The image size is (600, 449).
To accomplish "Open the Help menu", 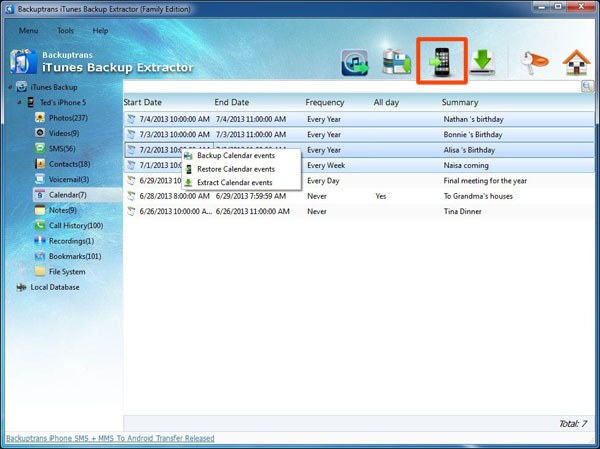I will coord(100,31).
